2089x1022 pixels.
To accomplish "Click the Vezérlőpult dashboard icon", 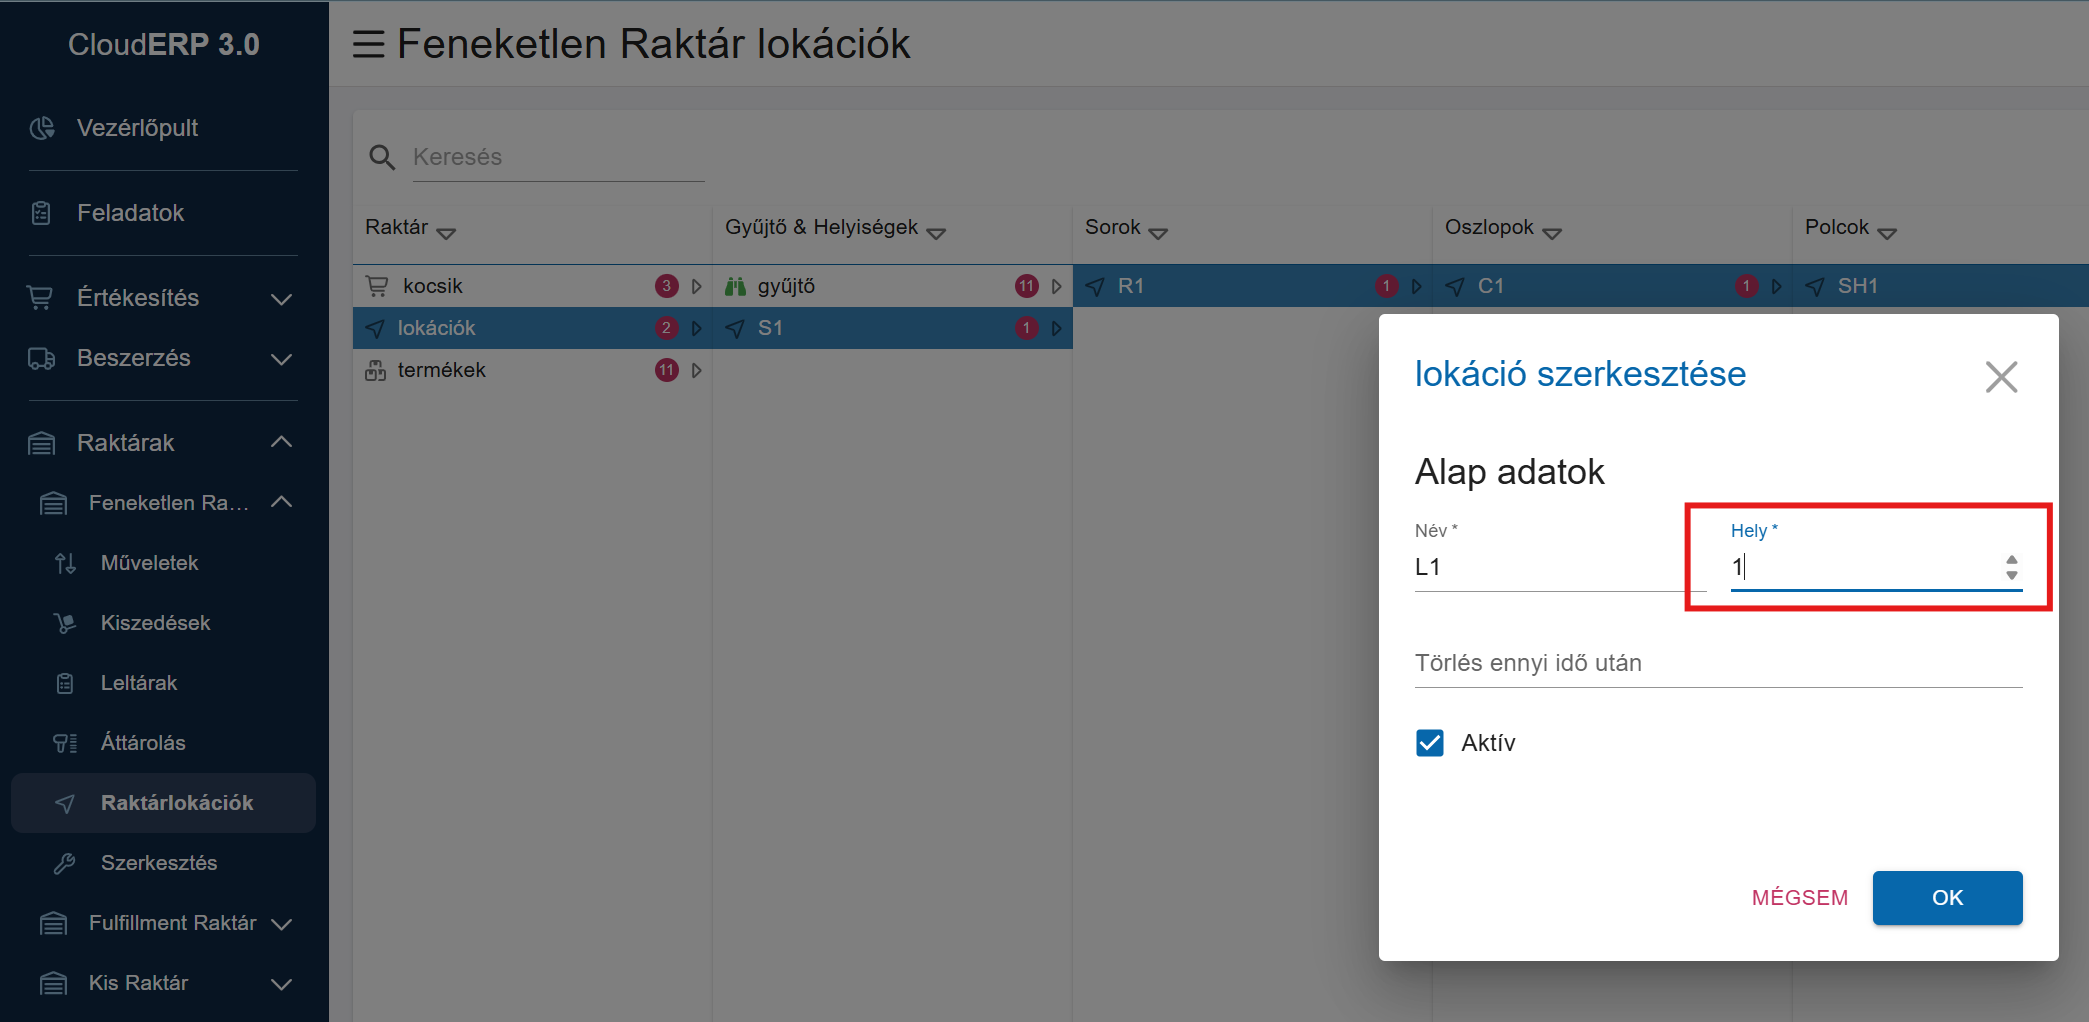I will [x=42, y=128].
